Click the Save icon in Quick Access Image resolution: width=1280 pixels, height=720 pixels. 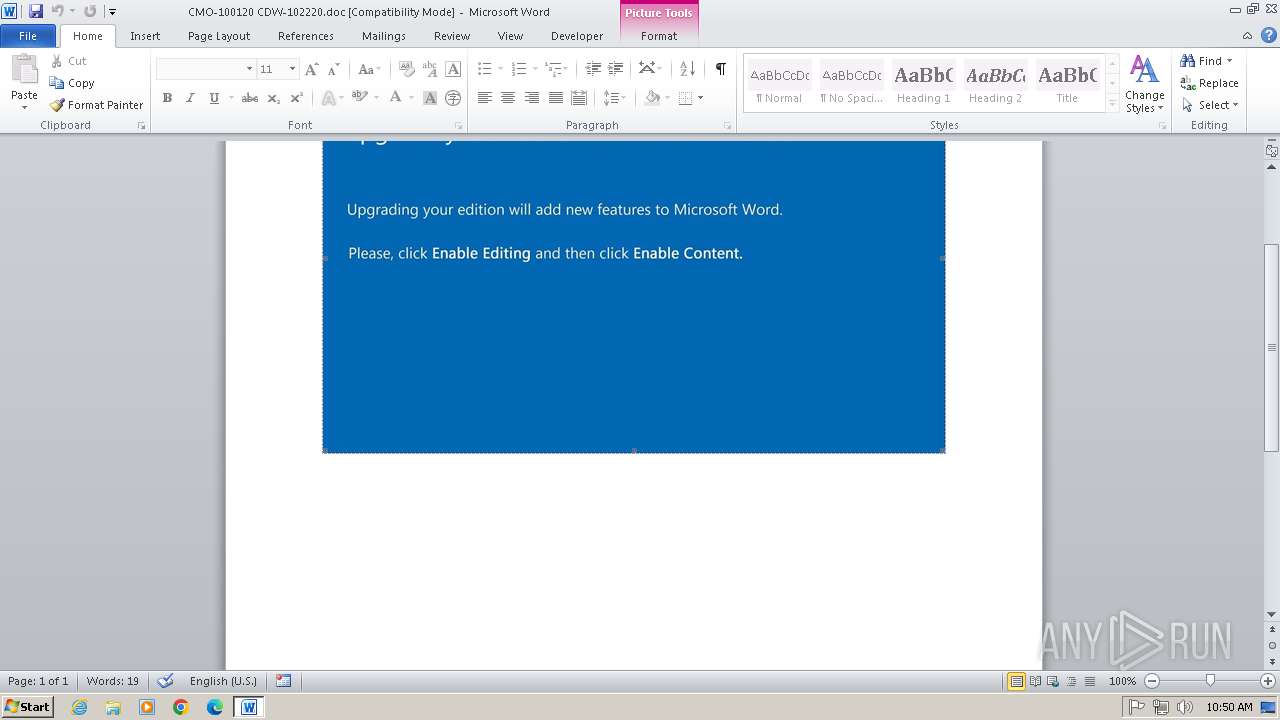click(35, 11)
